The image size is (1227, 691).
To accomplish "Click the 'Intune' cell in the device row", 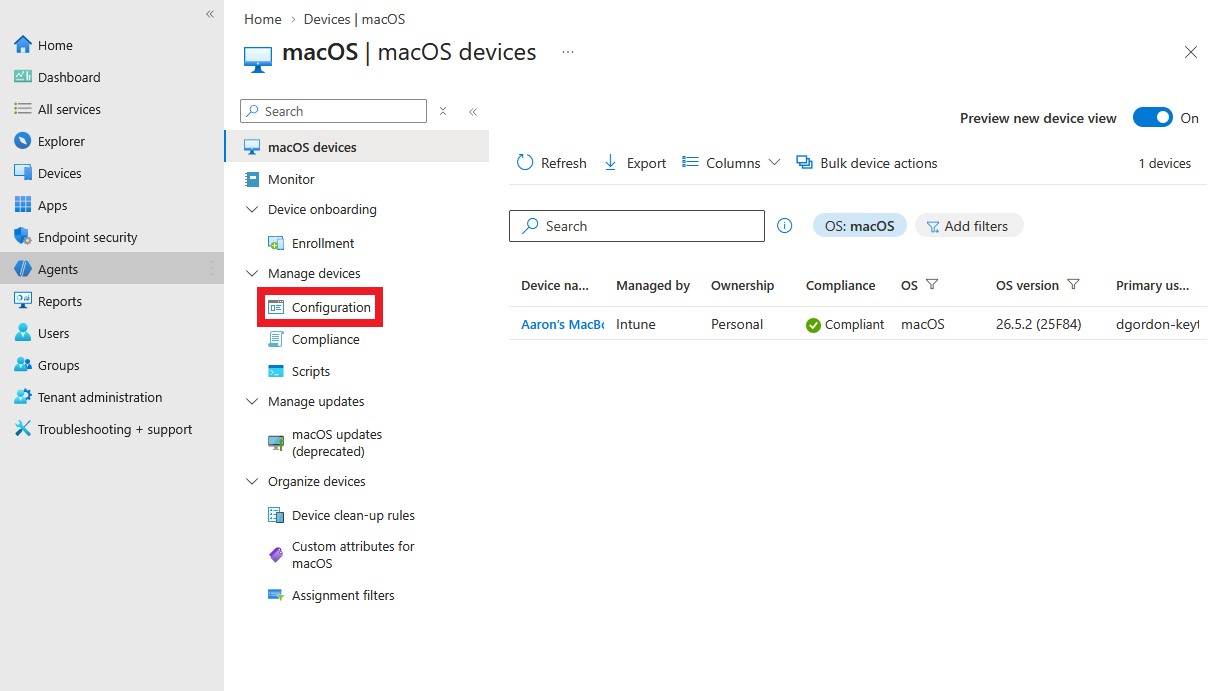I will point(636,324).
